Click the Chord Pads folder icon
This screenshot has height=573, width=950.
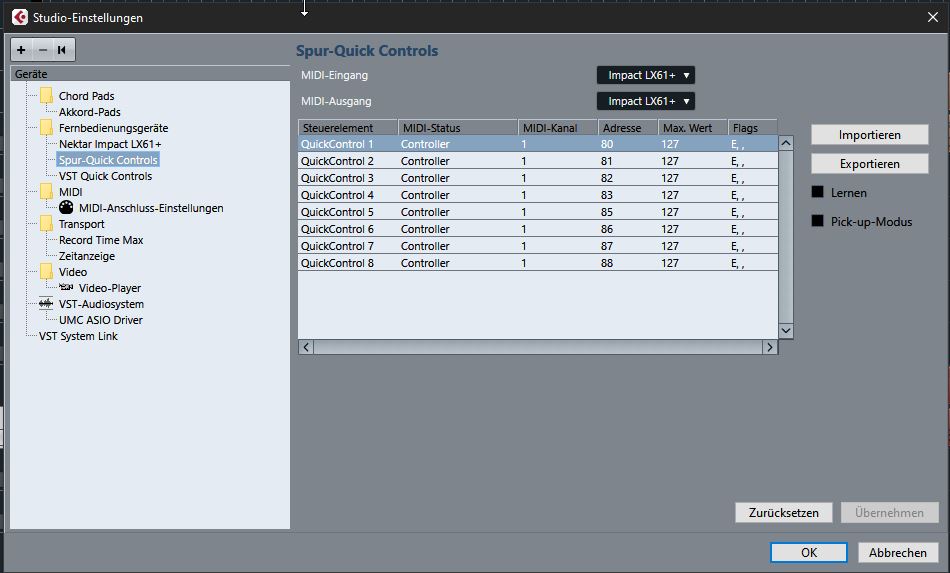pyautogui.click(x=46, y=96)
